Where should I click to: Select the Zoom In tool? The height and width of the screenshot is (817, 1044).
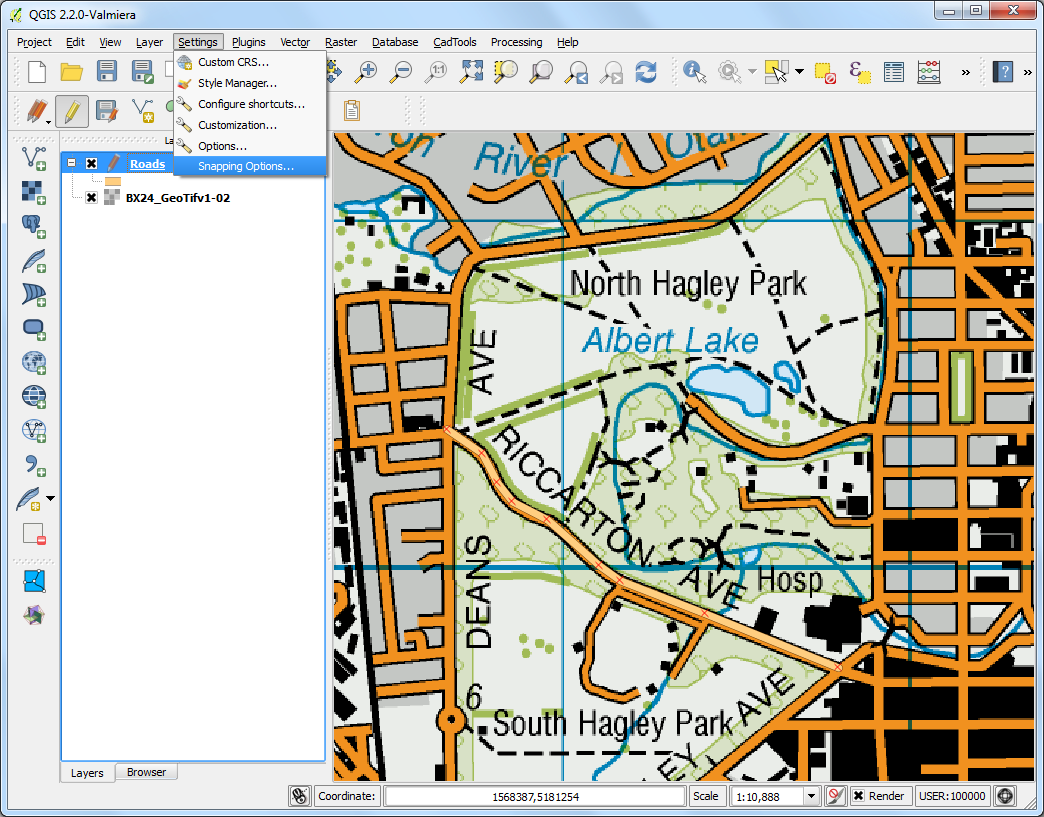click(366, 71)
